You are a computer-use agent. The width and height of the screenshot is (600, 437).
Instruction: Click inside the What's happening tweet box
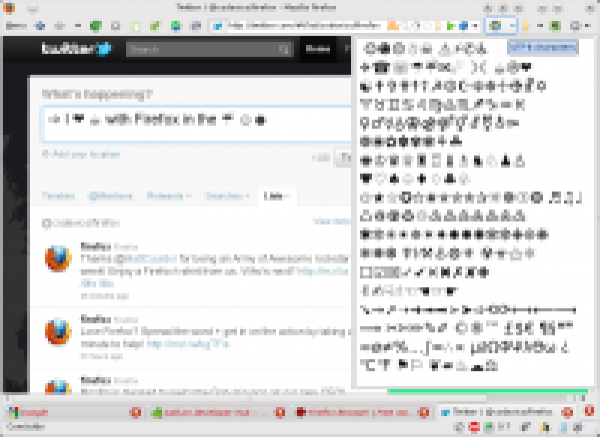[x=196, y=124]
